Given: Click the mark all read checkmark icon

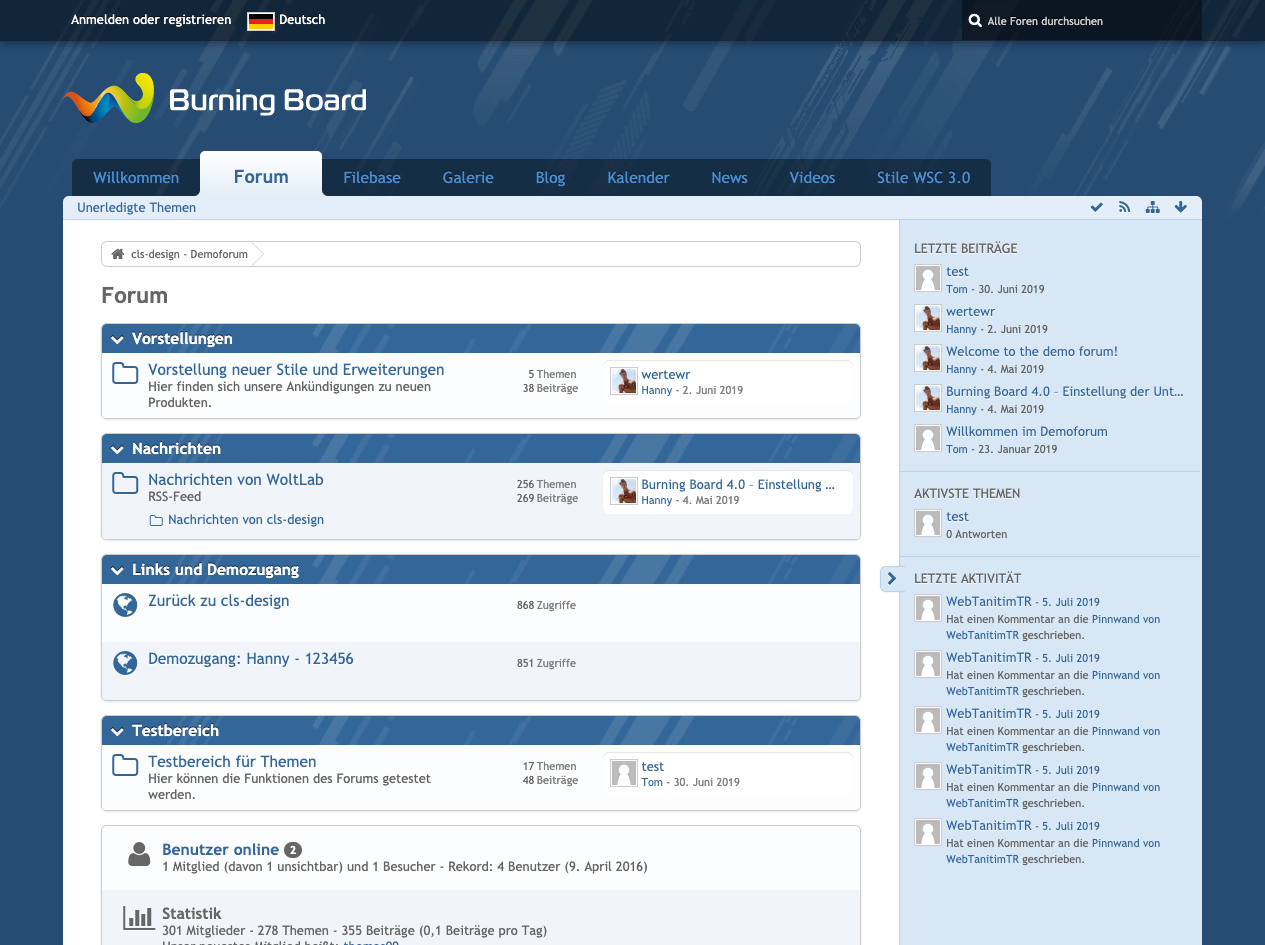Looking at the screenshot, I should click(x=1096, y=207).
